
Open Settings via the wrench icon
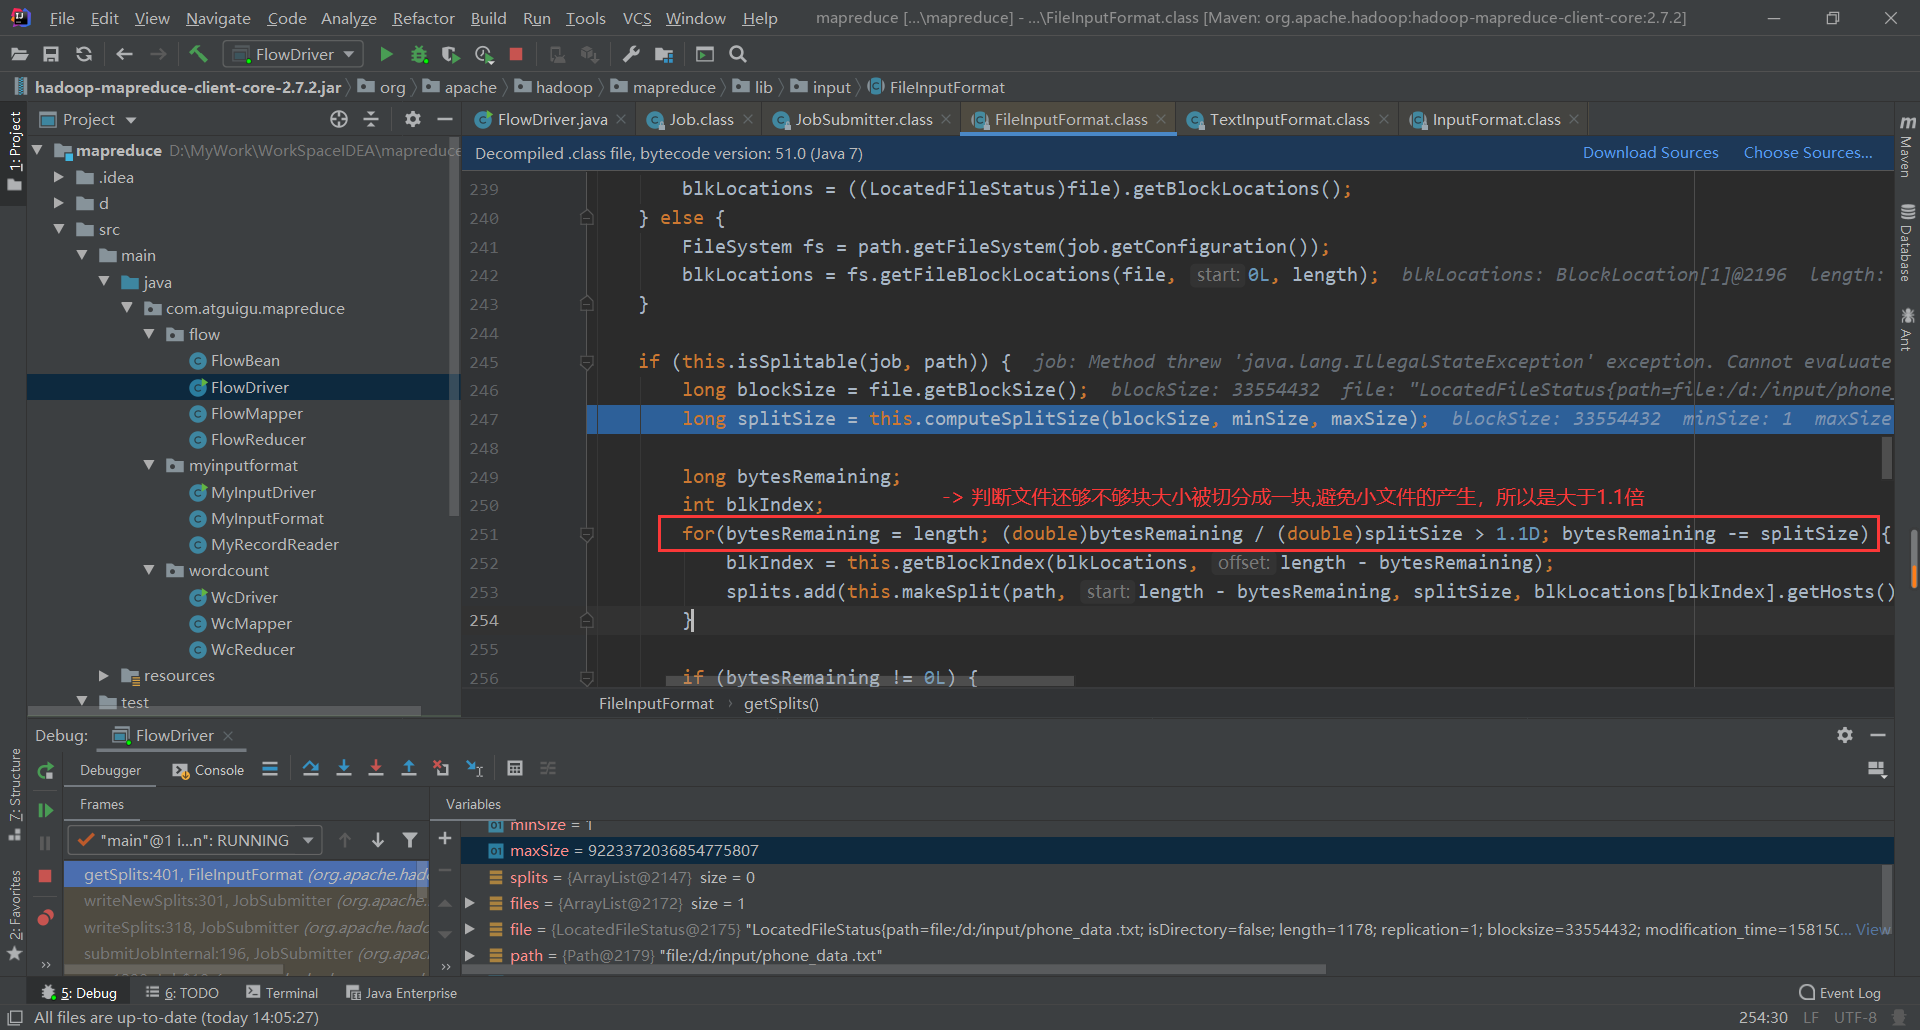631,54
